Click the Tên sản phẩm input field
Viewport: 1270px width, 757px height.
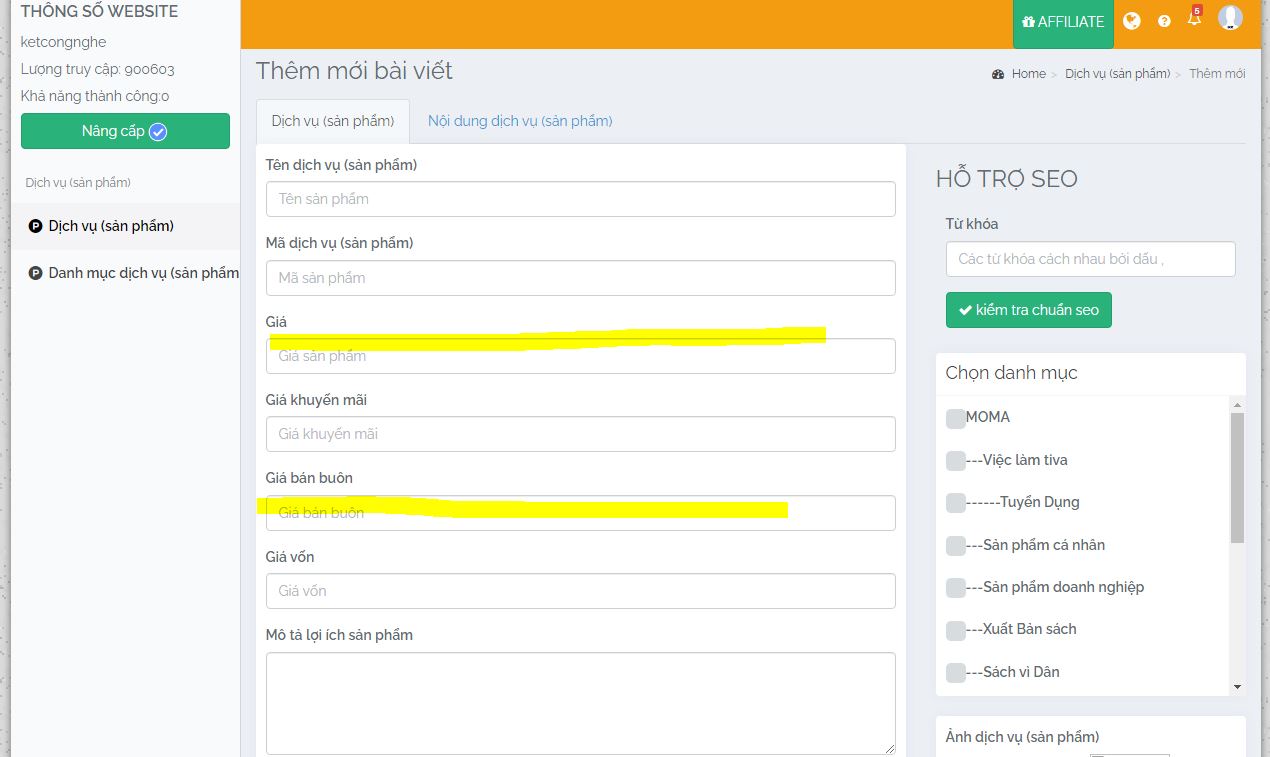pos(580,199)
